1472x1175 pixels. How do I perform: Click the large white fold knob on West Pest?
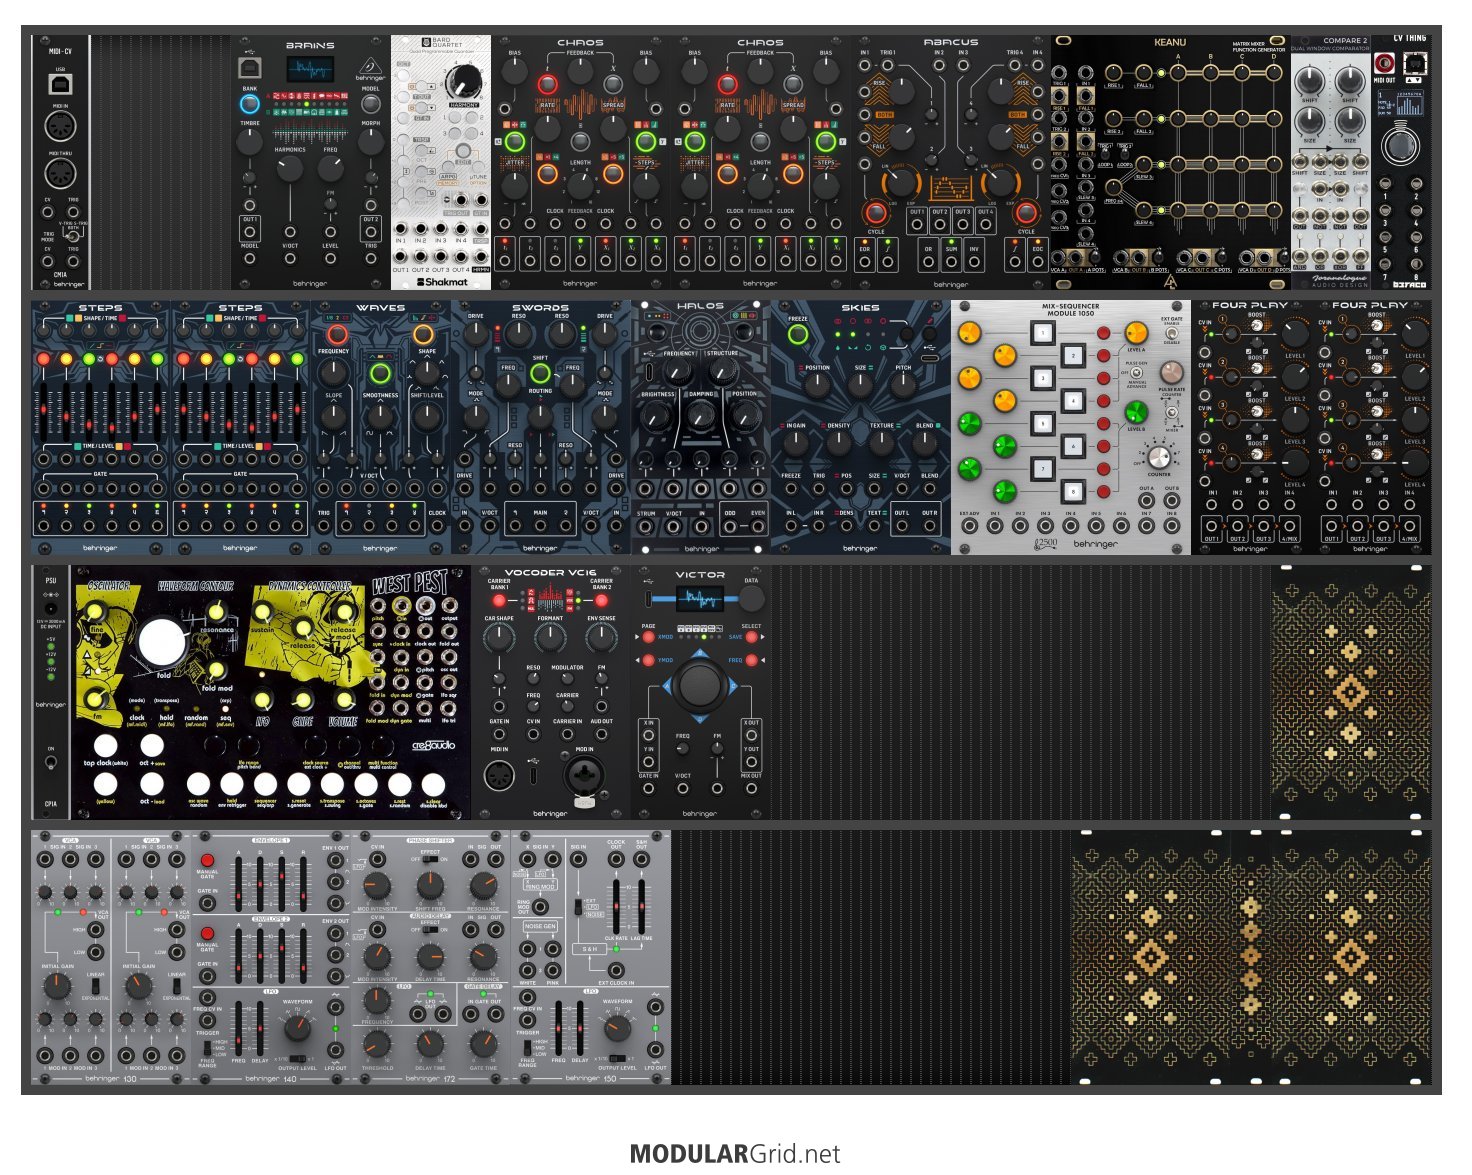pos(162,643)
